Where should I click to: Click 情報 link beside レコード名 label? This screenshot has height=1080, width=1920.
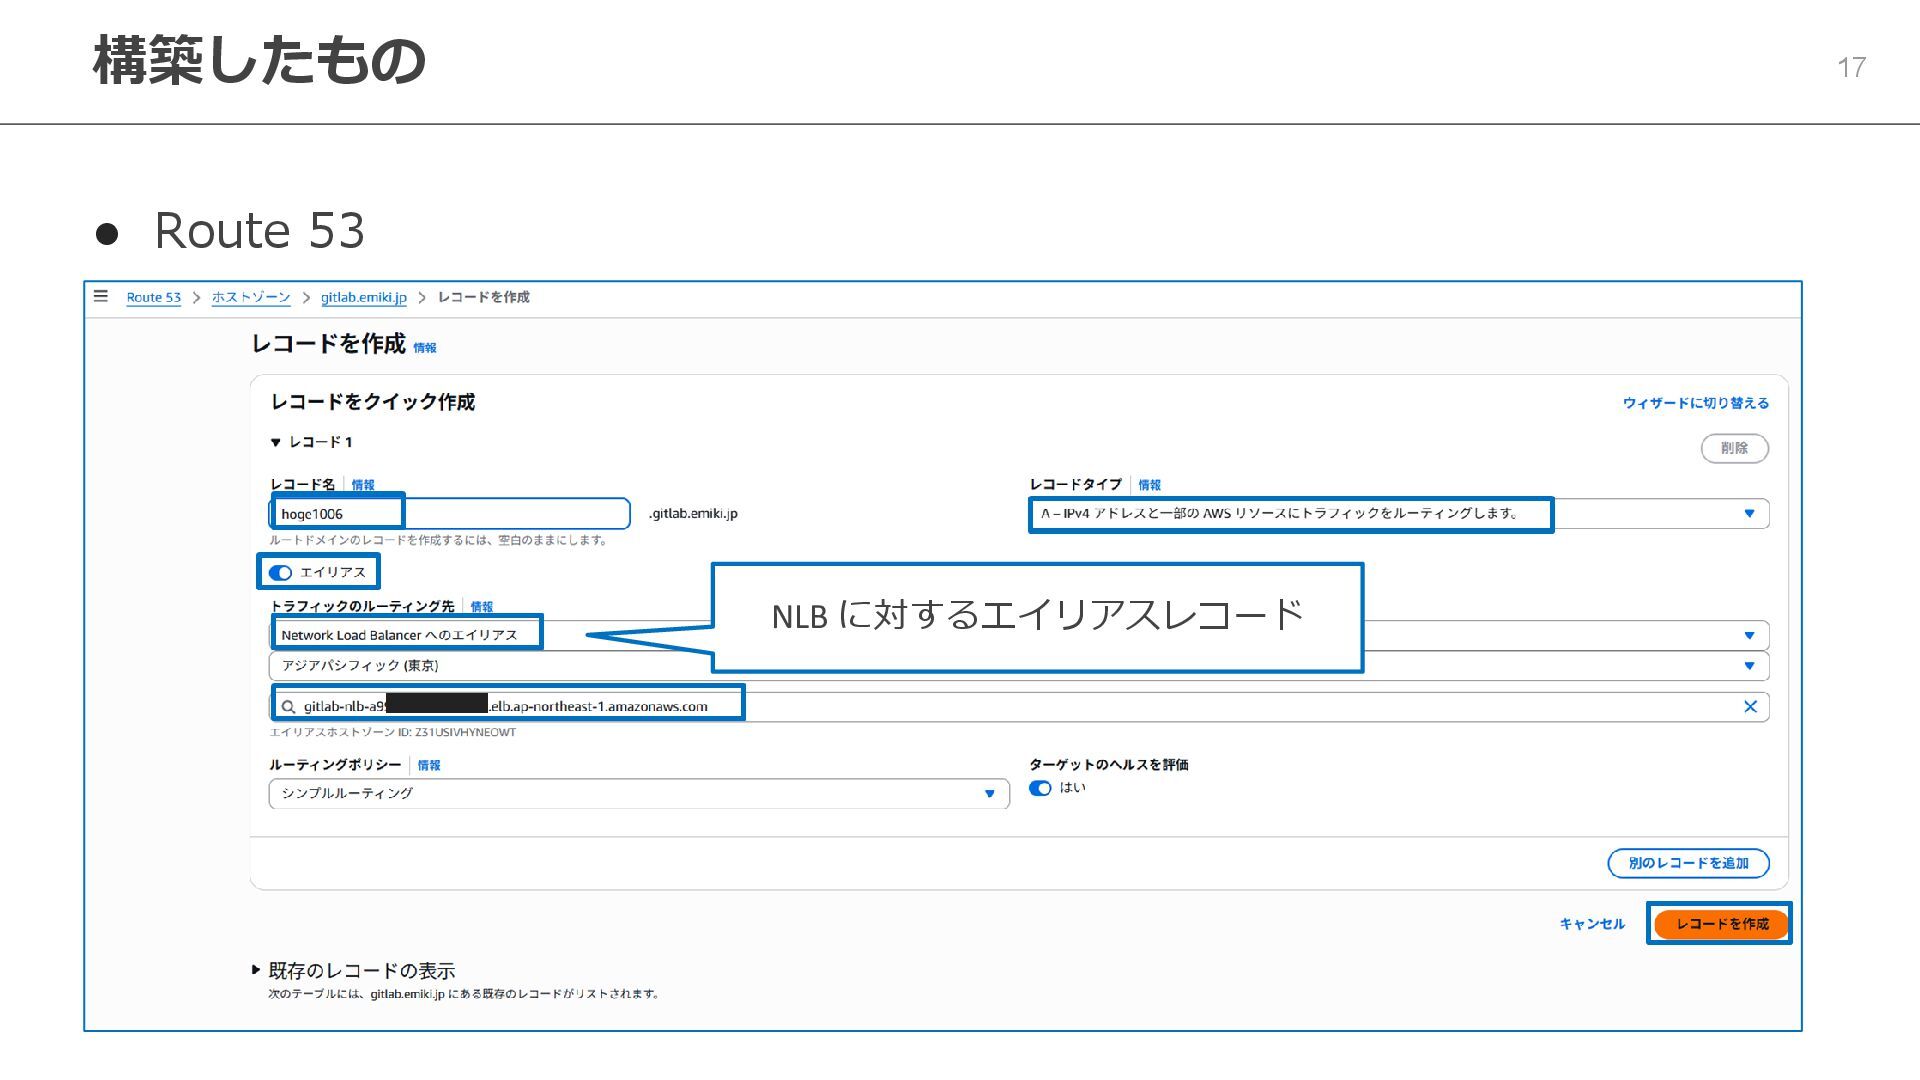363,485
